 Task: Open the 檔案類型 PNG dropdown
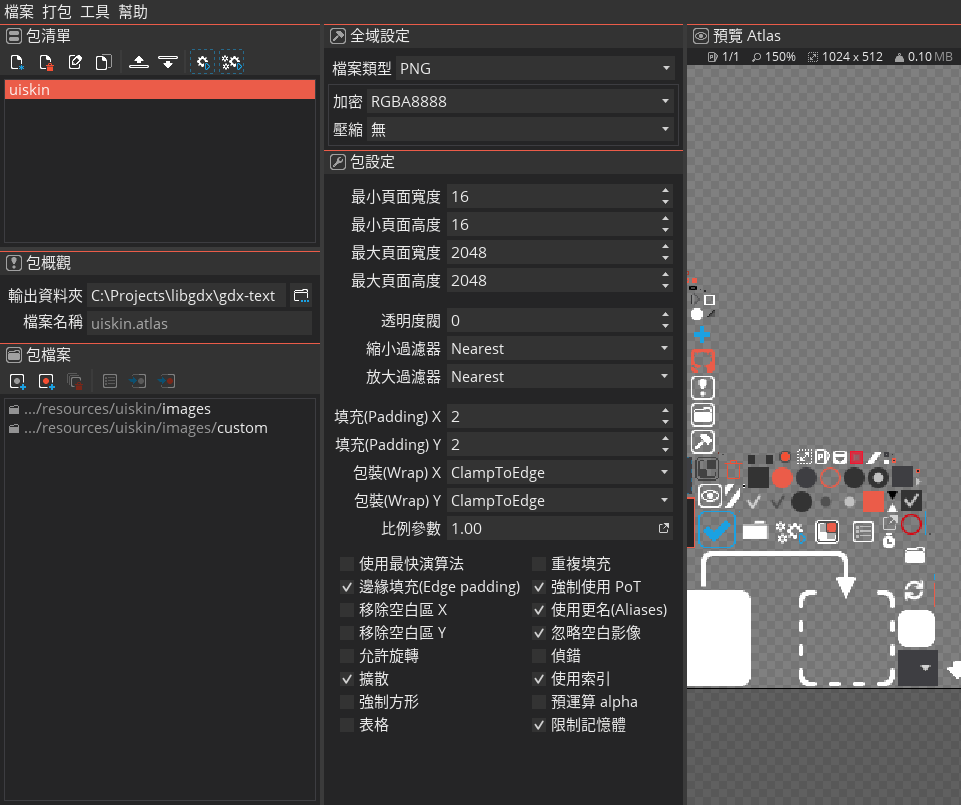pos(560,68)
